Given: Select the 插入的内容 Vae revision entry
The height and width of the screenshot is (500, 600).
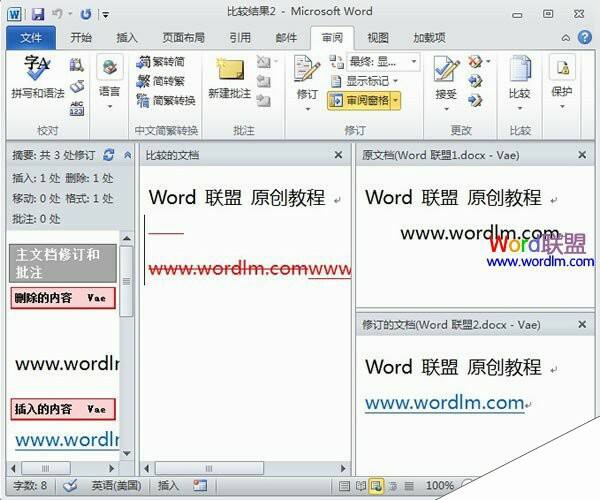Looking at the screenshot, I should [63, 409].
